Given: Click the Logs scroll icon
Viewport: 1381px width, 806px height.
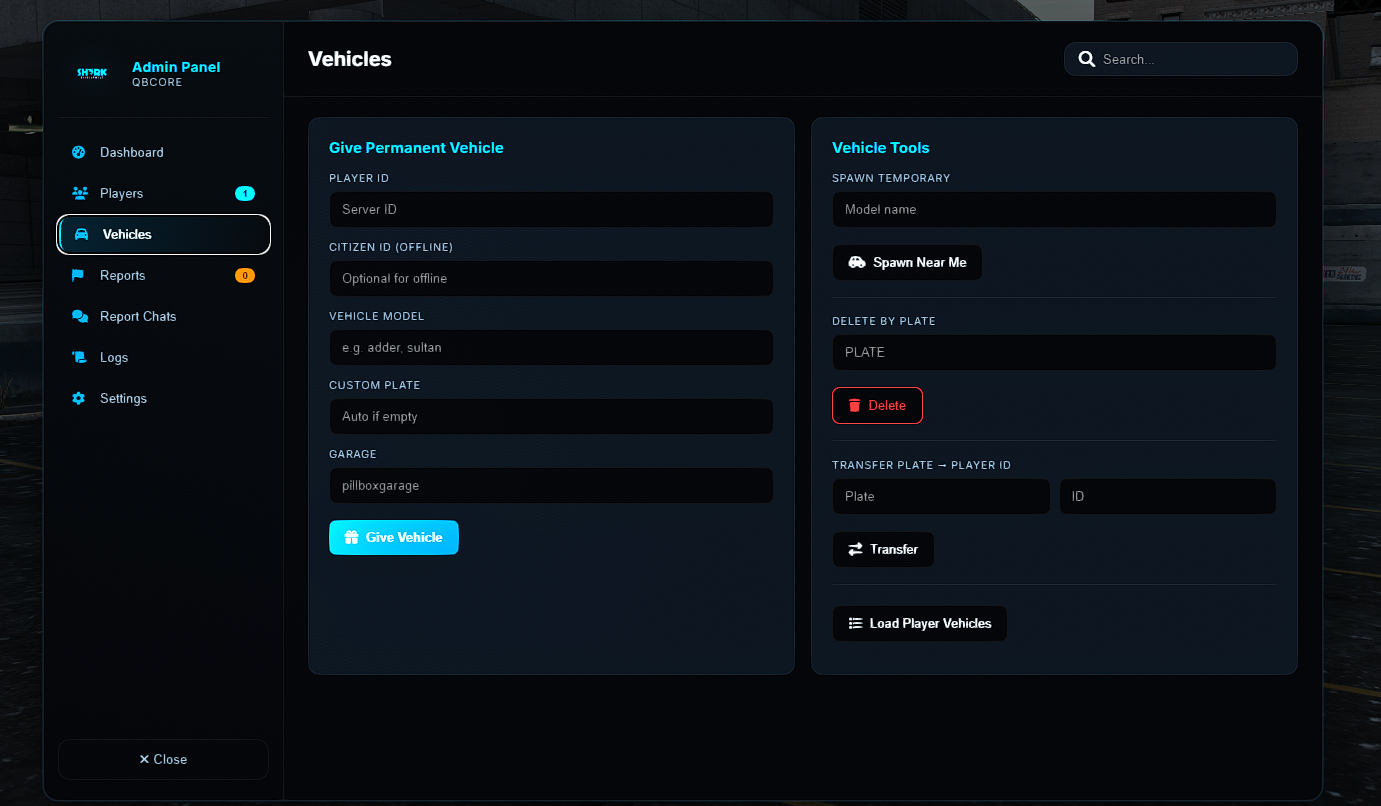Looking at the screenshot, I should (x=79, y=357).
